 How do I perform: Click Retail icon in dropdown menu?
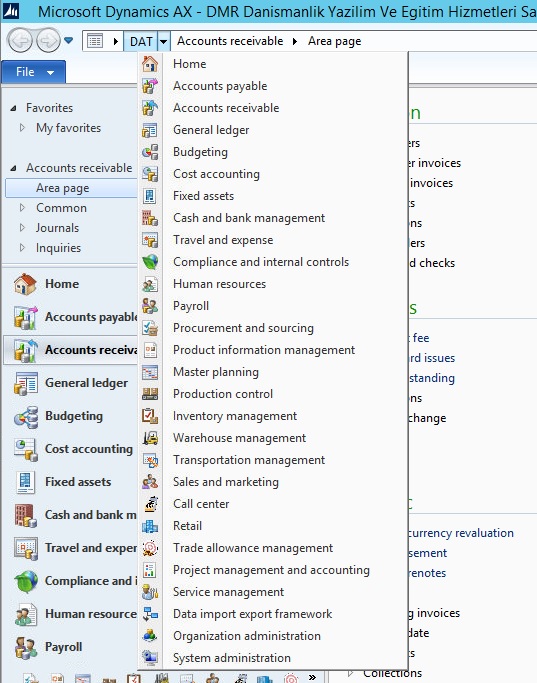point(150,526)
